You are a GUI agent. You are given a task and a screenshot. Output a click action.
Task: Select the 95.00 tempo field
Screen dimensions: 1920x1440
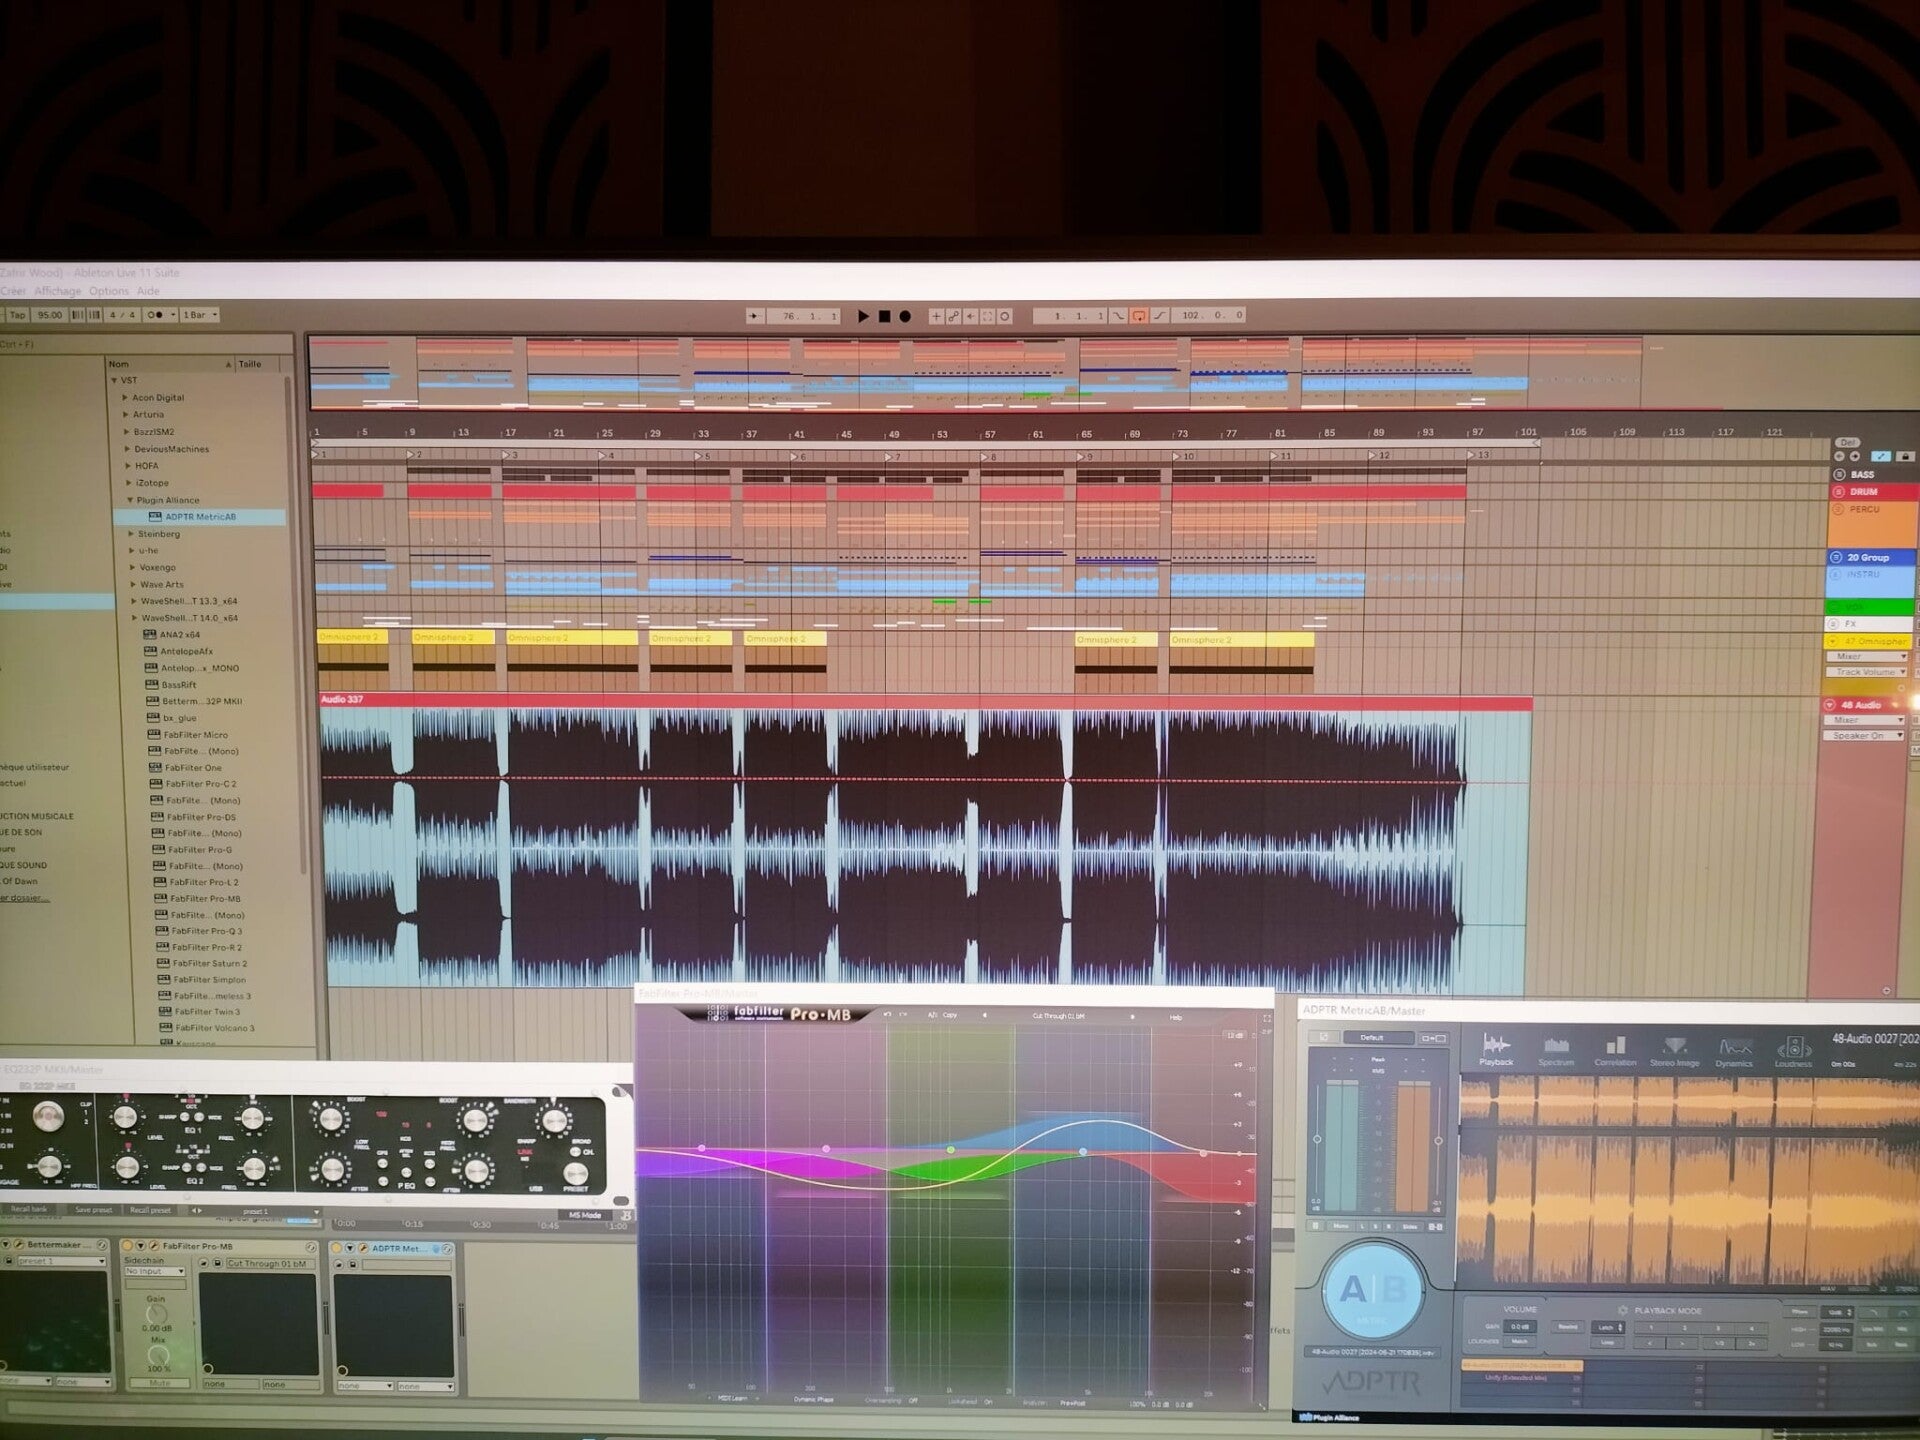tap(49, 315)
